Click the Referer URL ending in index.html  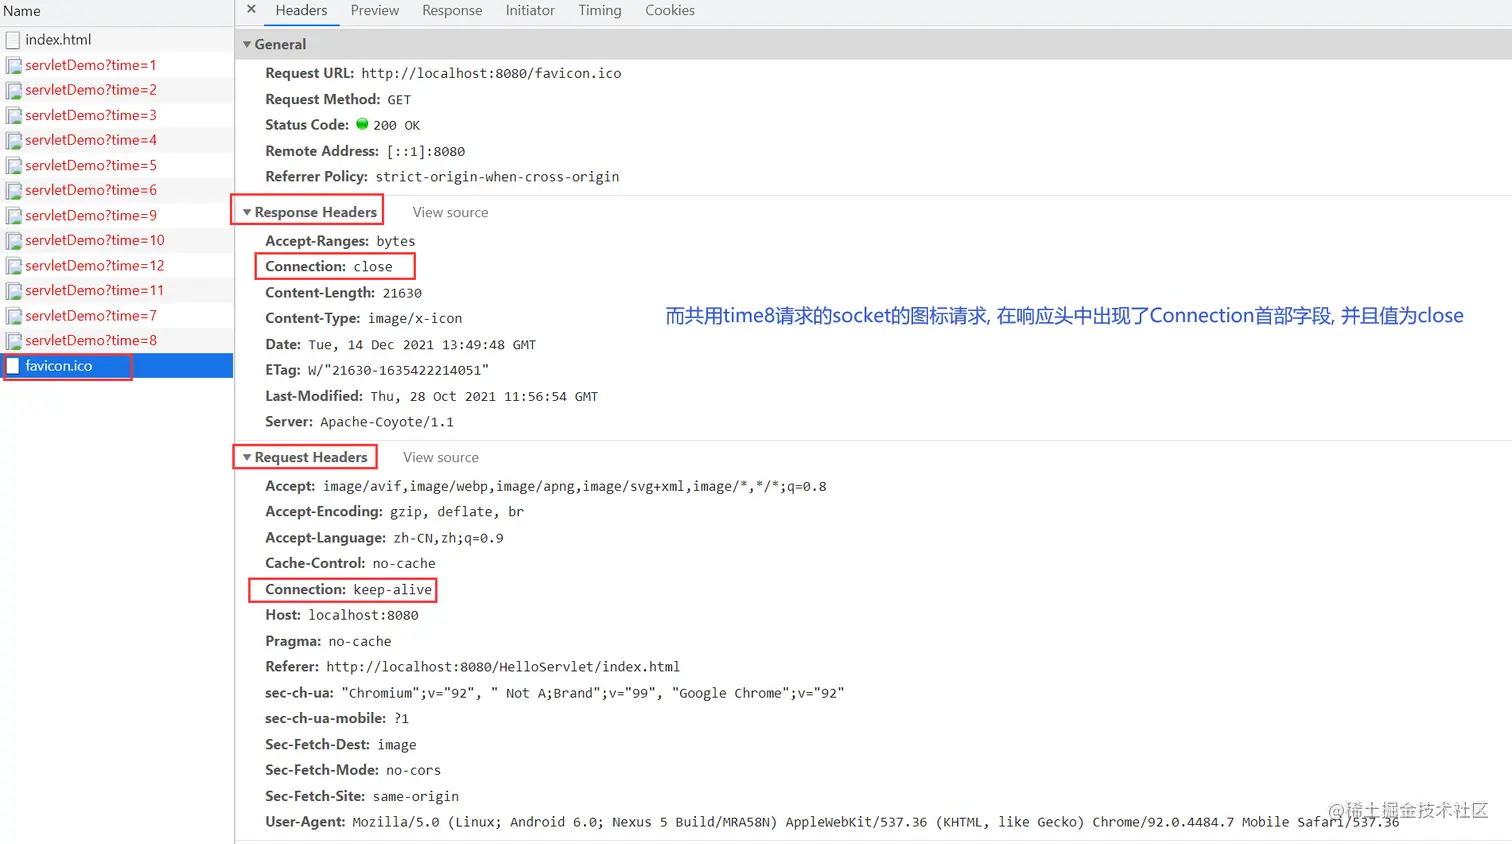coord(503,667)
